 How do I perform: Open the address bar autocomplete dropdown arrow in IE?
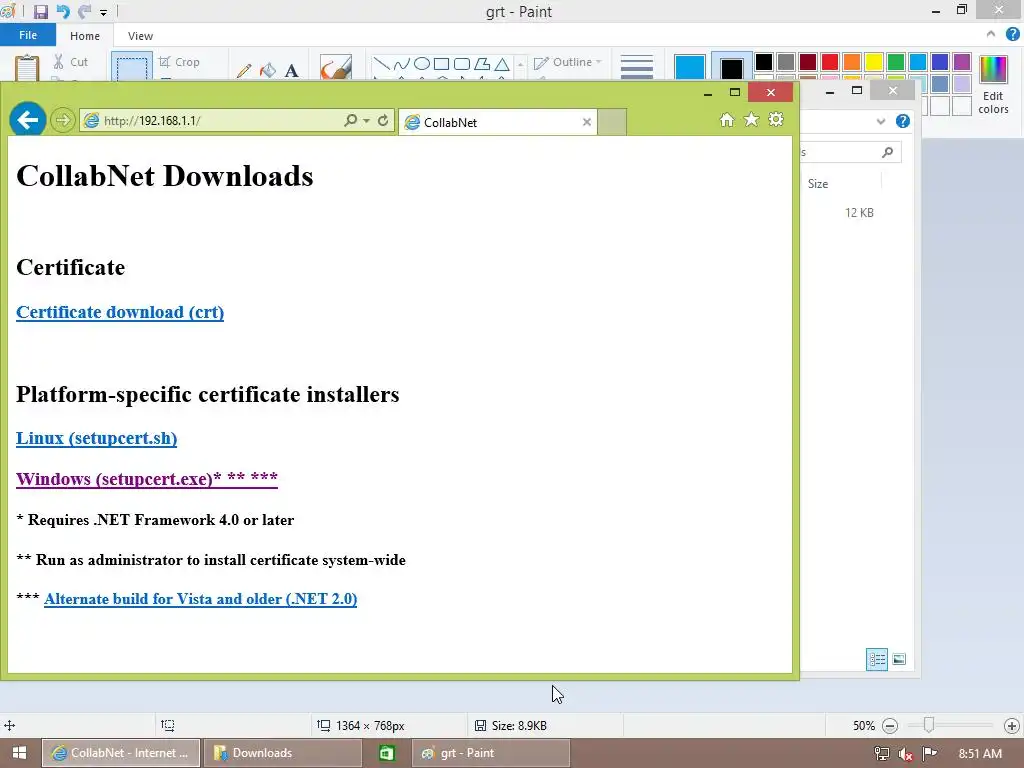coord(366,121)
